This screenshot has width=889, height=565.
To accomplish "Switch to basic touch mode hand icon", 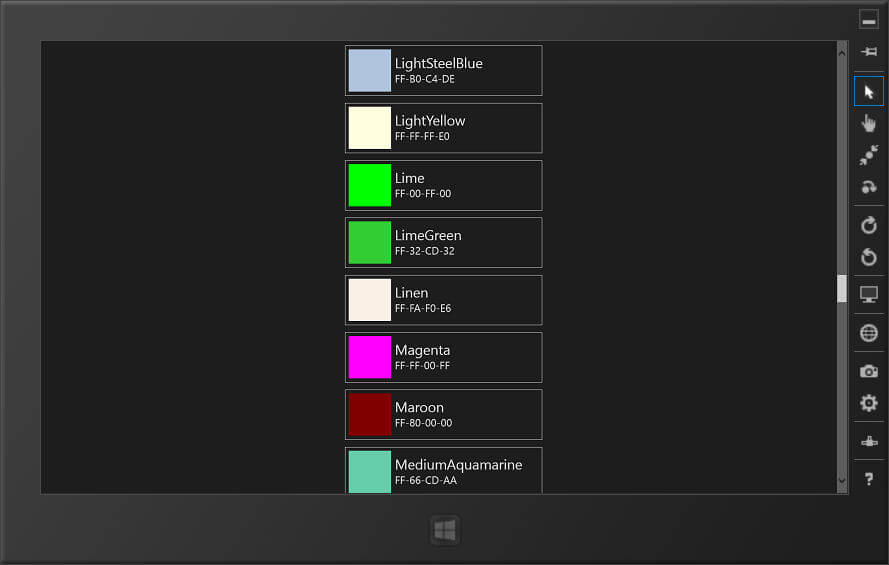I will [x=869, y=123].
